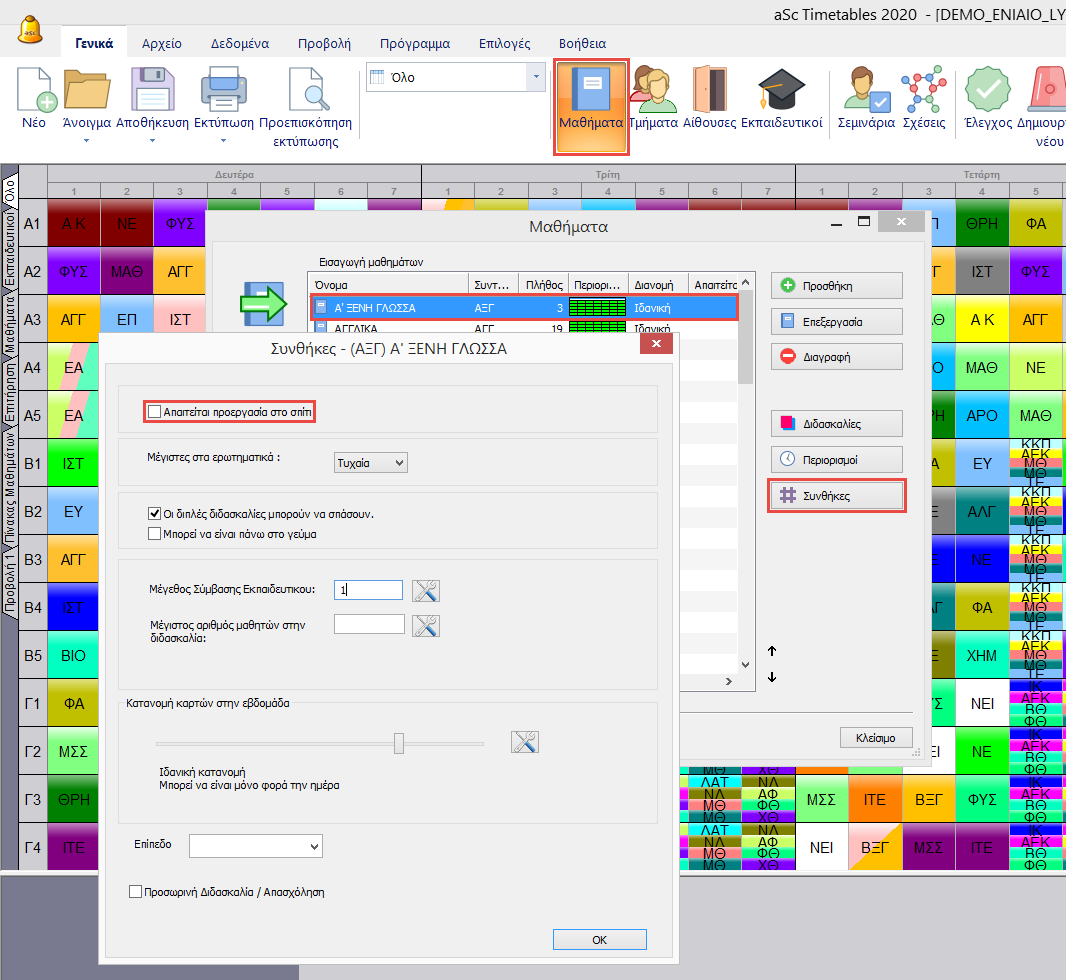
Task: Open the 'Όλο' dropdown in the ribbon
Action: 455,77
